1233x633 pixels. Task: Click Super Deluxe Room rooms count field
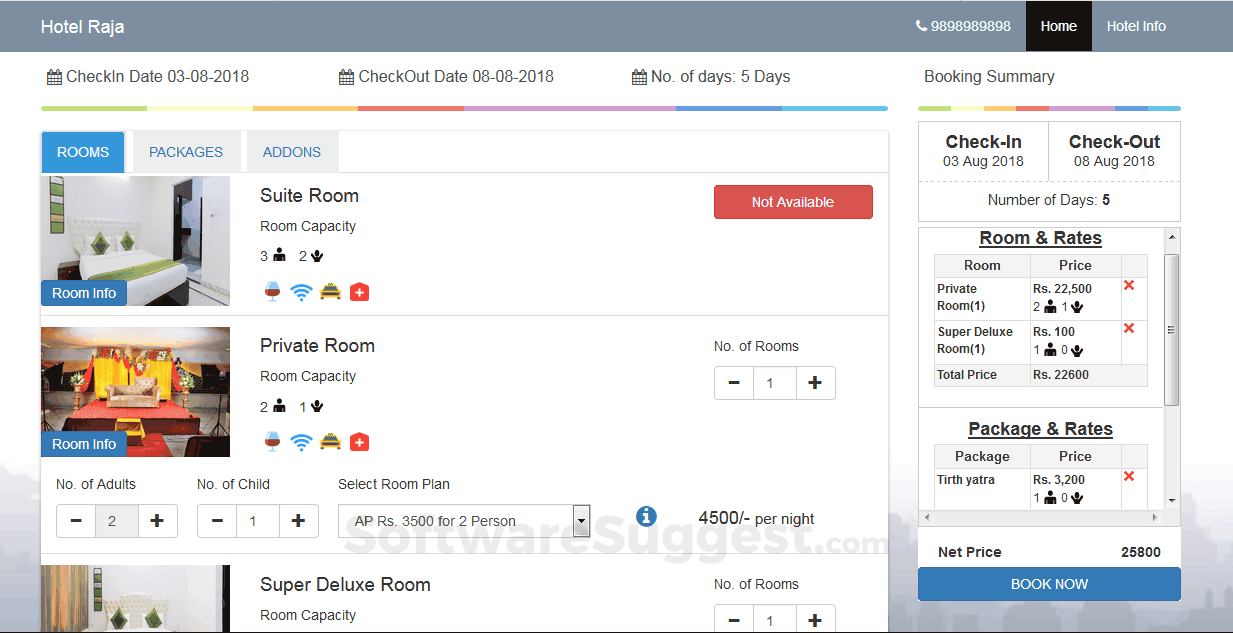coord(775,619)
